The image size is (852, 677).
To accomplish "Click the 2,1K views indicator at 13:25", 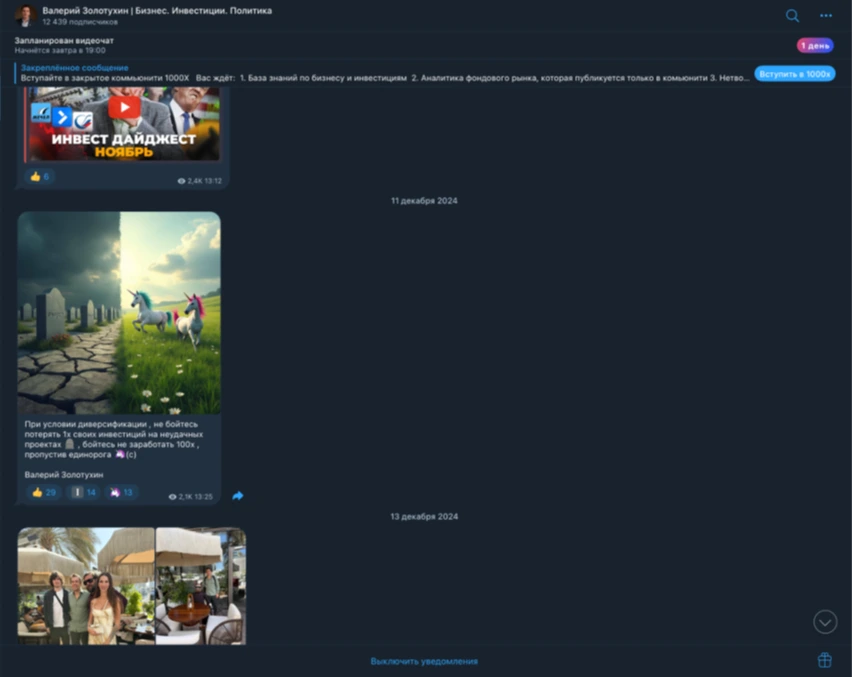I will pos(190,497).
